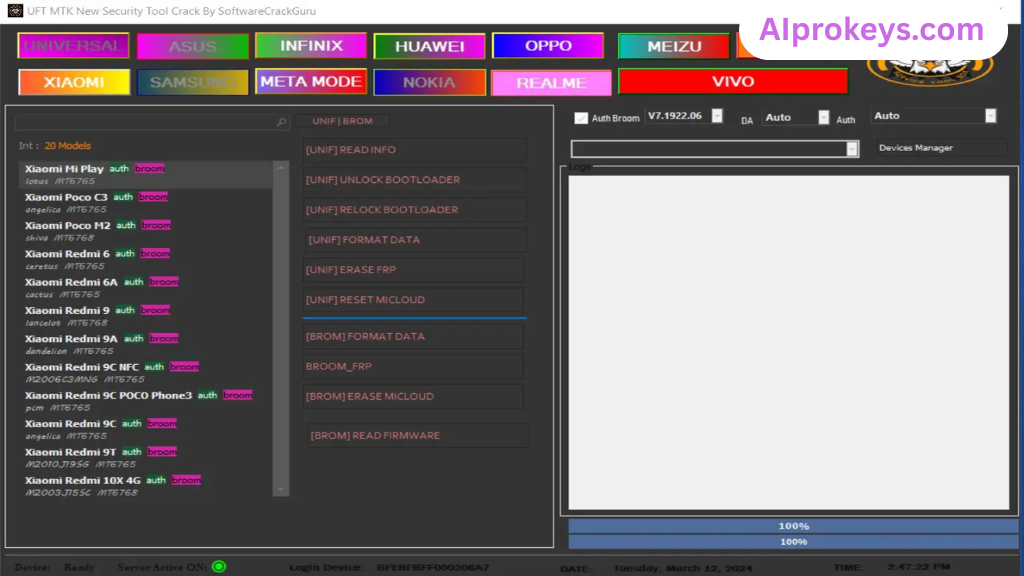Screen dimensions: 1024x576
Task: Switch to the MEIZU brand tab
Action: click(674, 46)
